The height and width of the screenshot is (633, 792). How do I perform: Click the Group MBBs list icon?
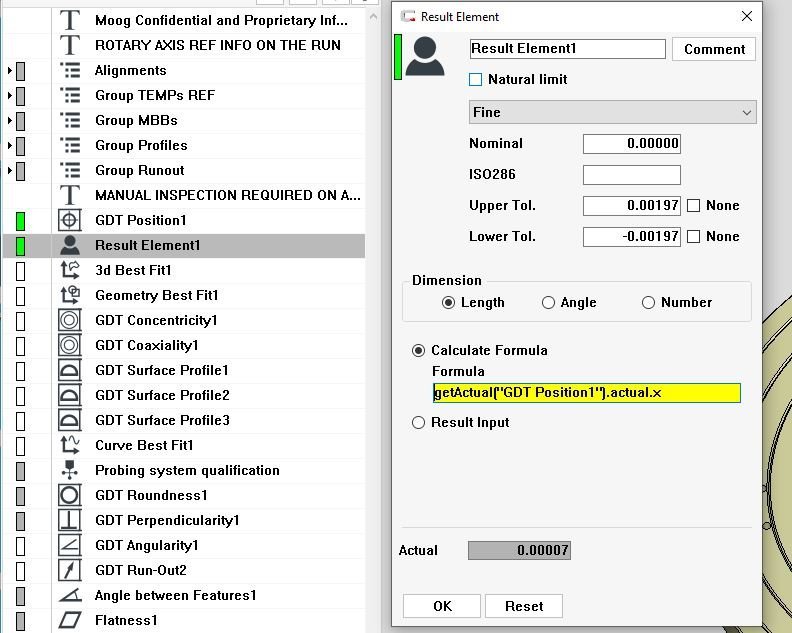click(x=70, y=120)
